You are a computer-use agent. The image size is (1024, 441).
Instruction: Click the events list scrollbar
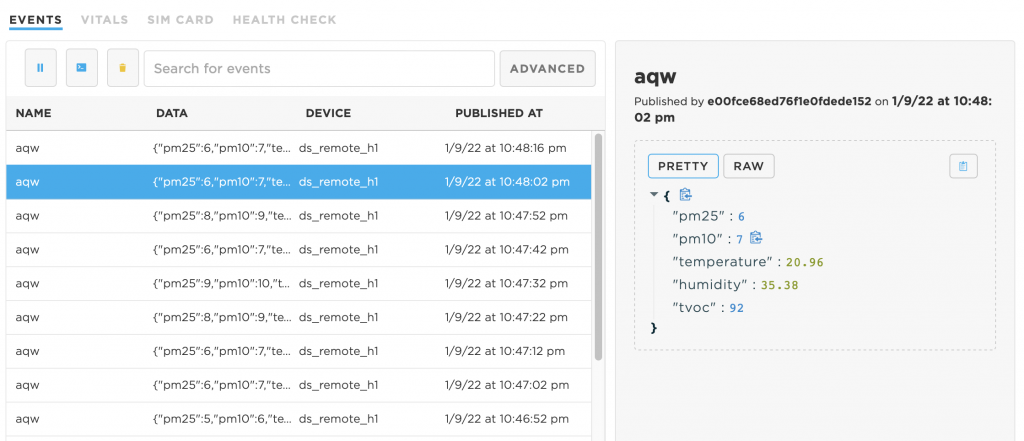[598, 247]
